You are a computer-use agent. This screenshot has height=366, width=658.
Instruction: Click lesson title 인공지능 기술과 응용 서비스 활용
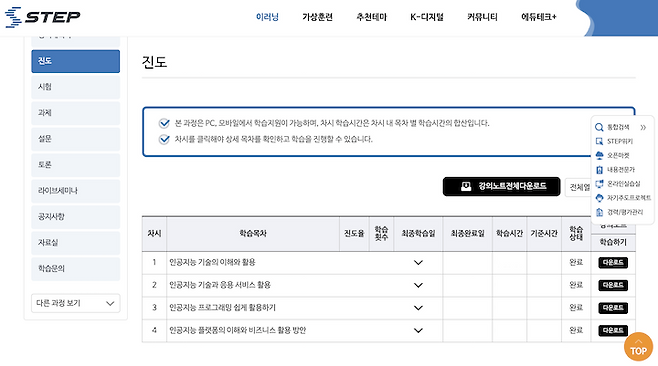(220, 285)
